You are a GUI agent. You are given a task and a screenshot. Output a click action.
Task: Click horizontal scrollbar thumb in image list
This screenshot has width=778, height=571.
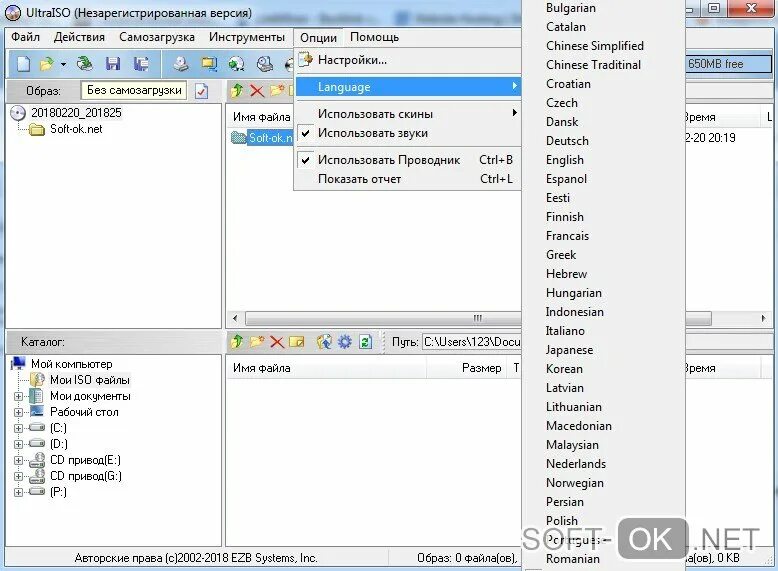[x=478, y=318]
